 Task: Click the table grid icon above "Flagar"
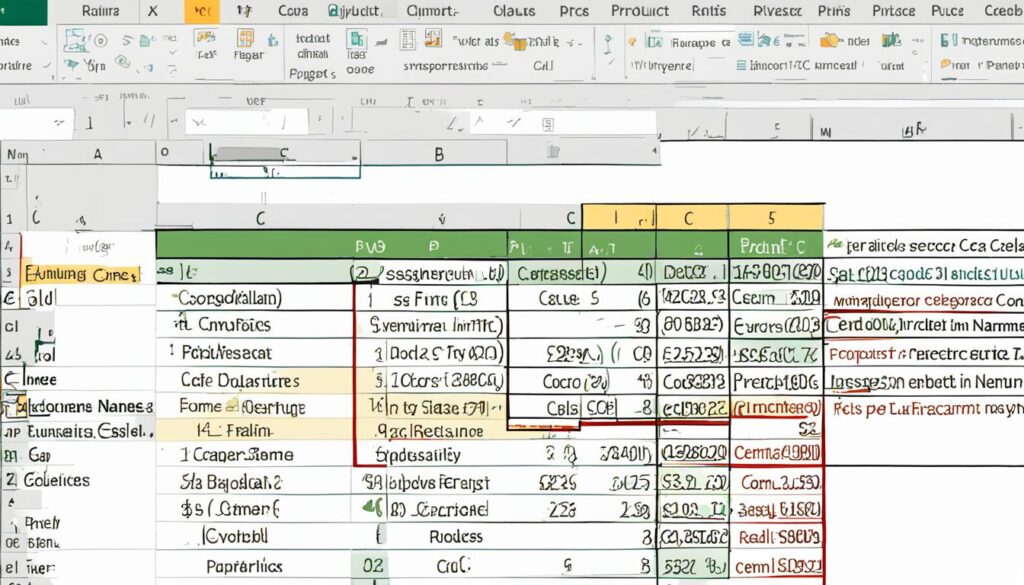click(x=245, y=39)
